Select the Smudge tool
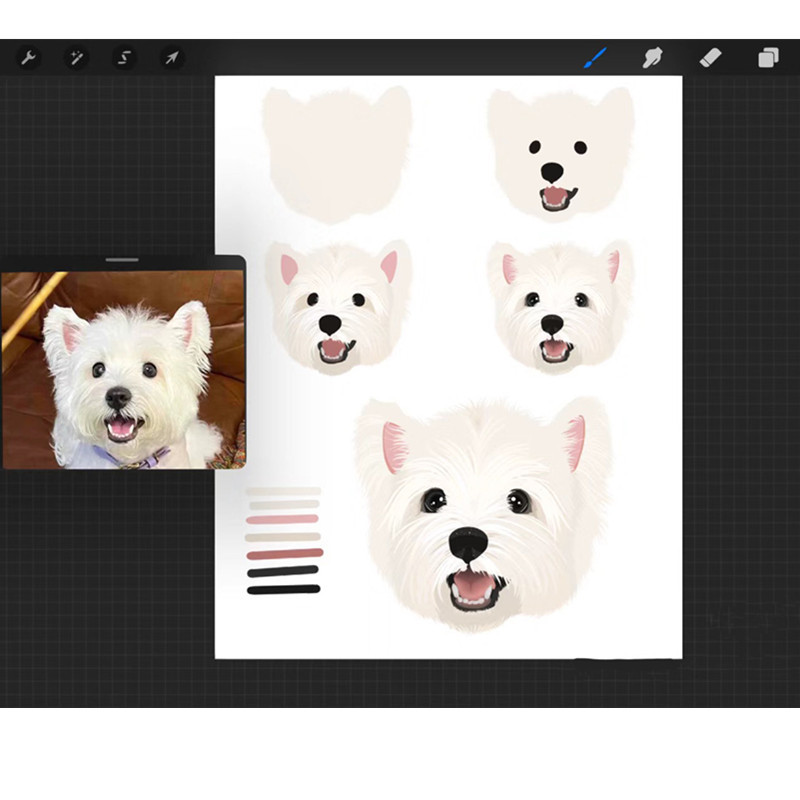The image size is (800, 800). click(652, 58)
